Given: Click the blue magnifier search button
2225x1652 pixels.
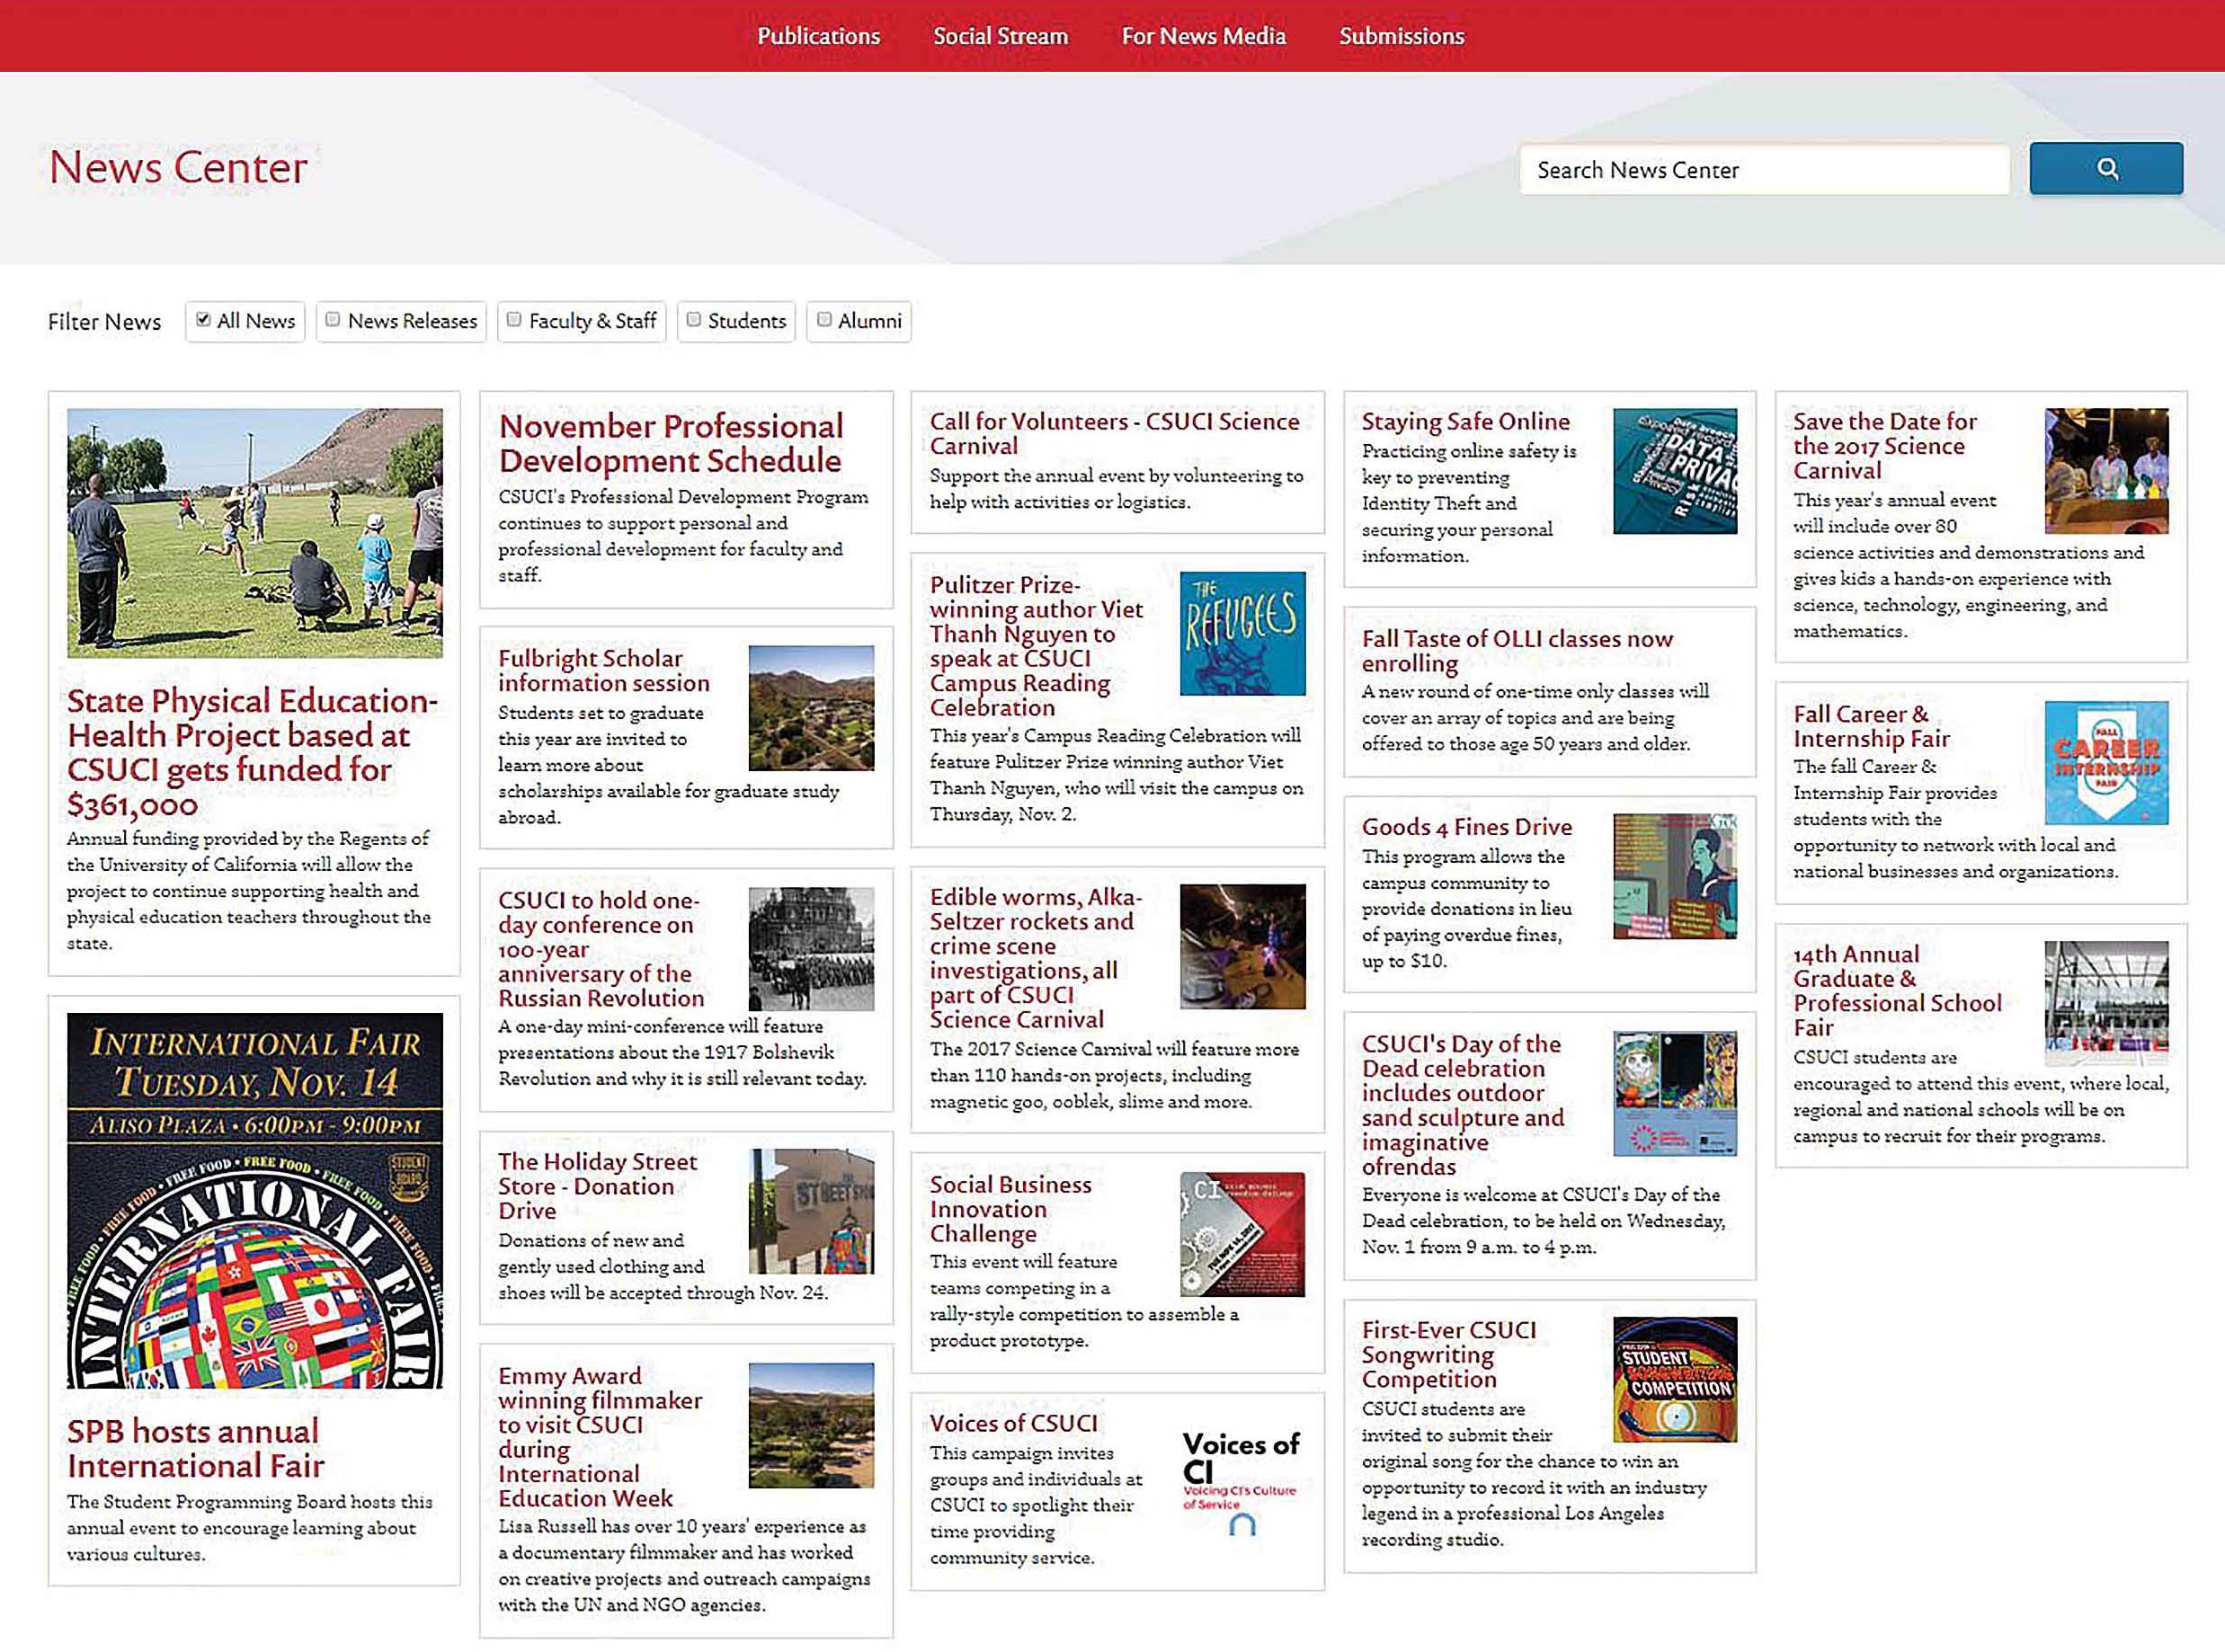Looking at the screenshot, I should click(2105, 168).
